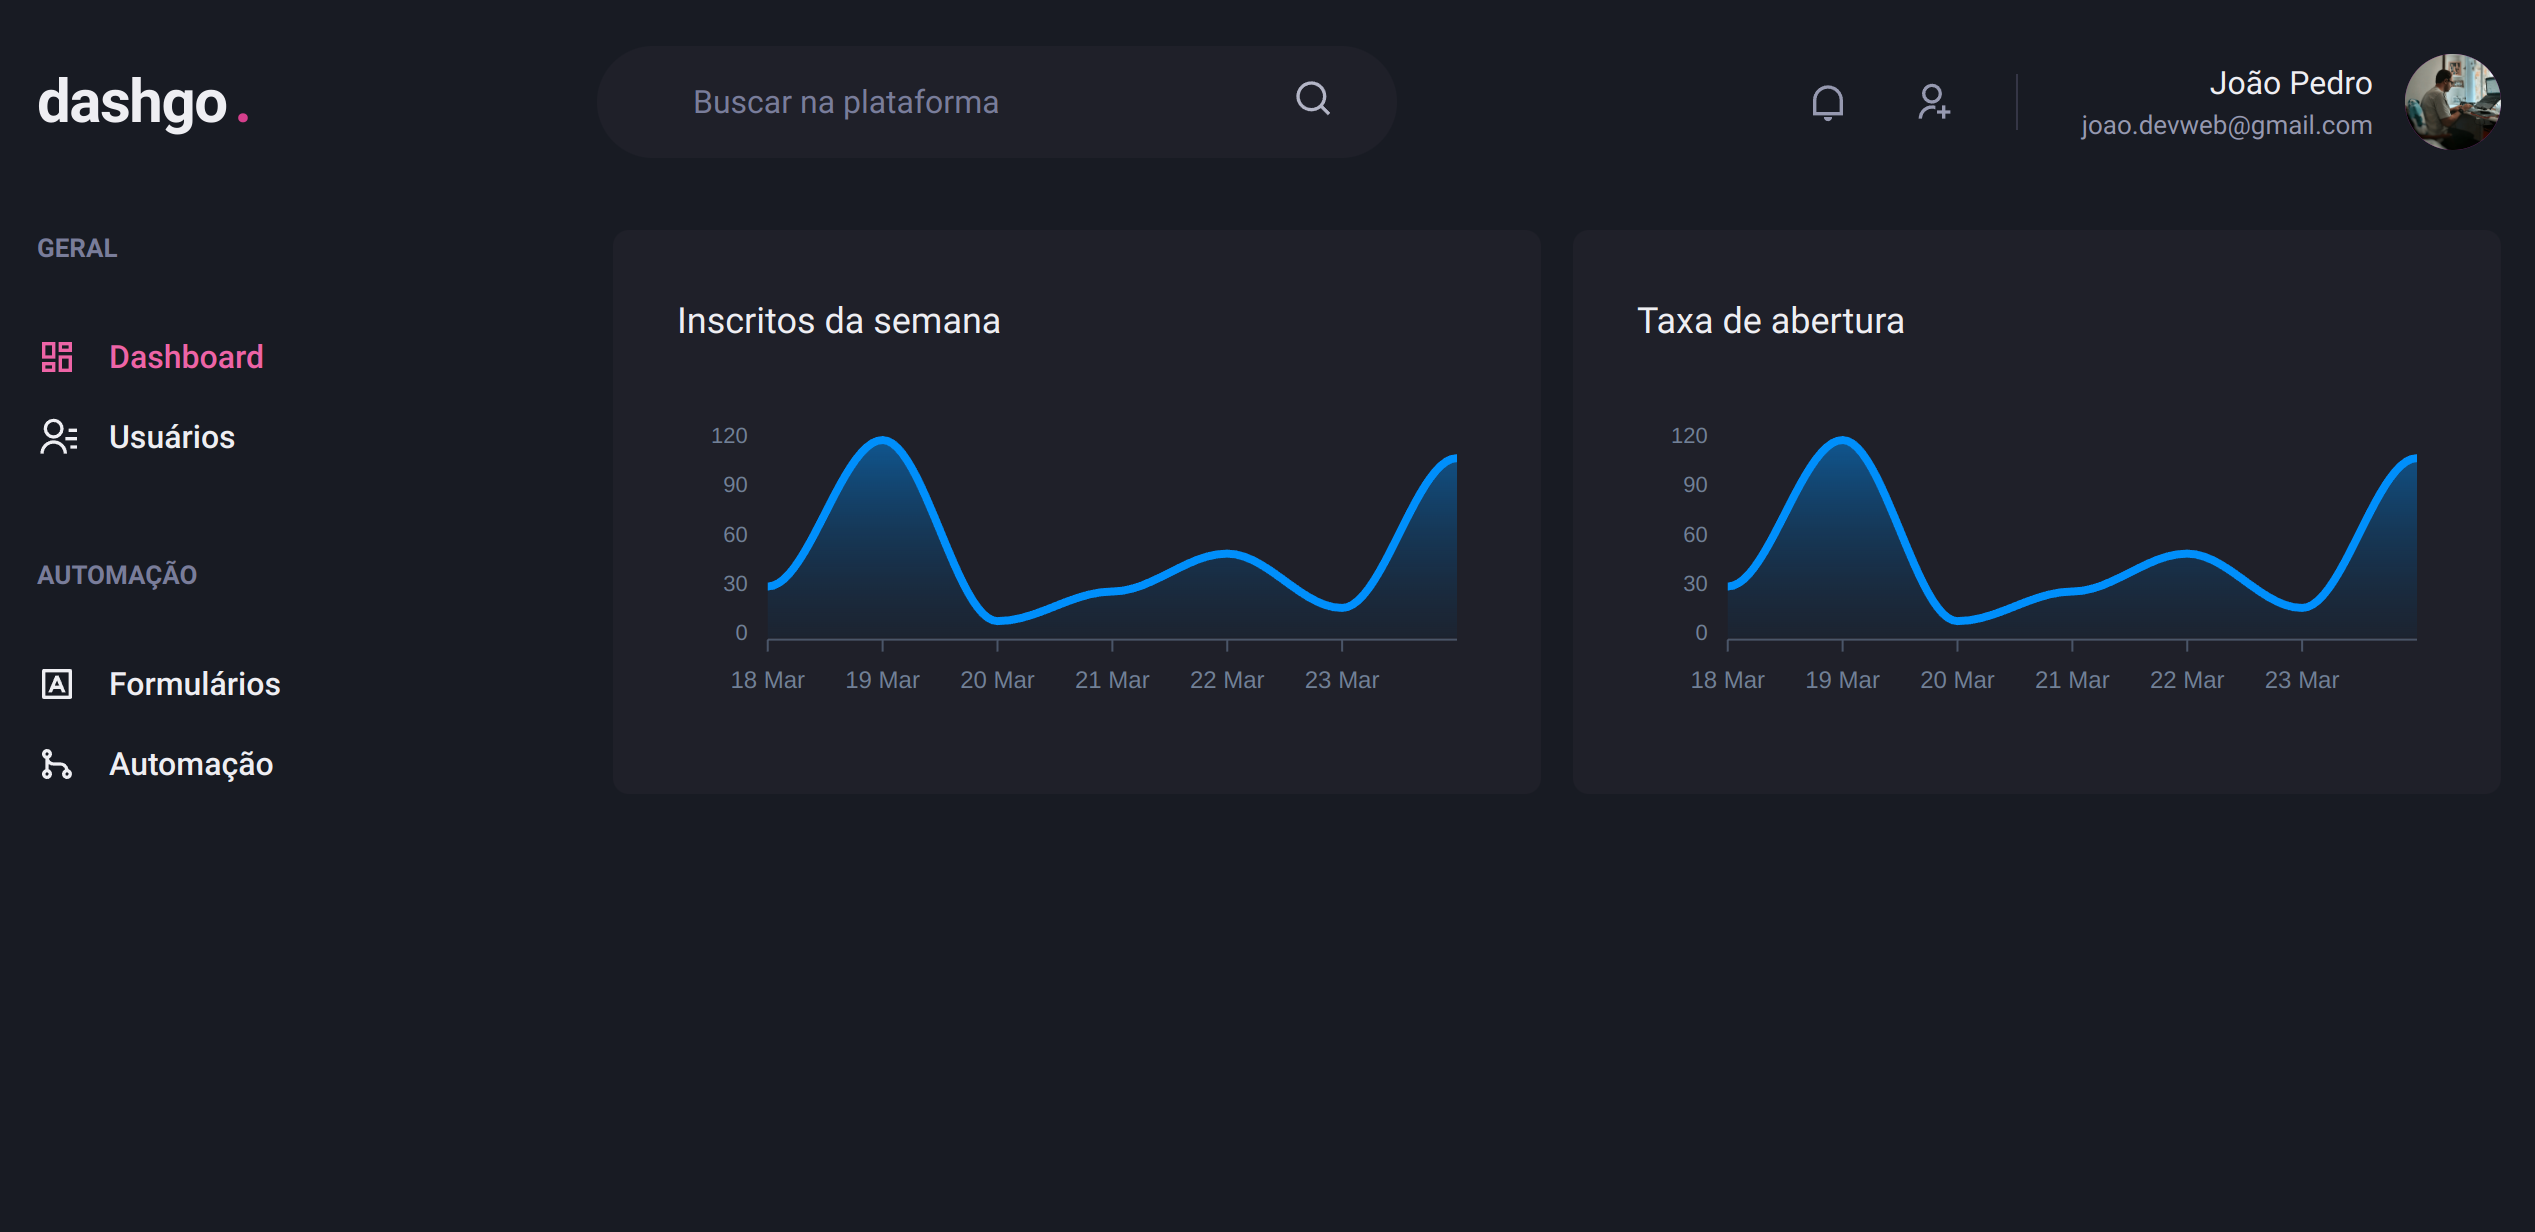Click the 22 Mar label on Inscritos chart

click(x=1226, y=680)
